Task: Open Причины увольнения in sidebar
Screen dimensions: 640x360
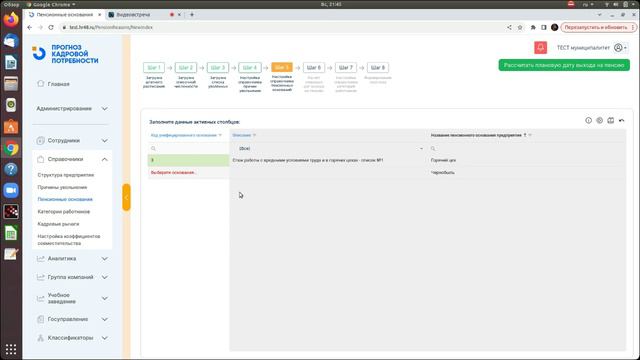Action: pyautogui.click(x=62, y=187)
